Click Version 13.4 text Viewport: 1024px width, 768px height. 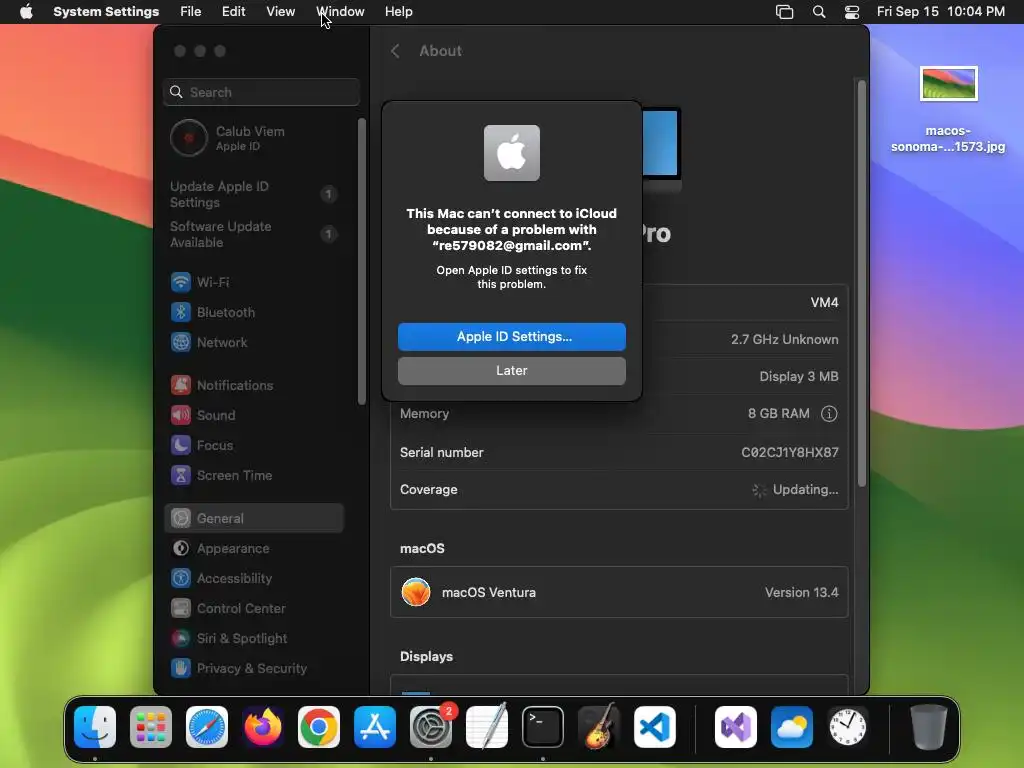pos(801,592)
